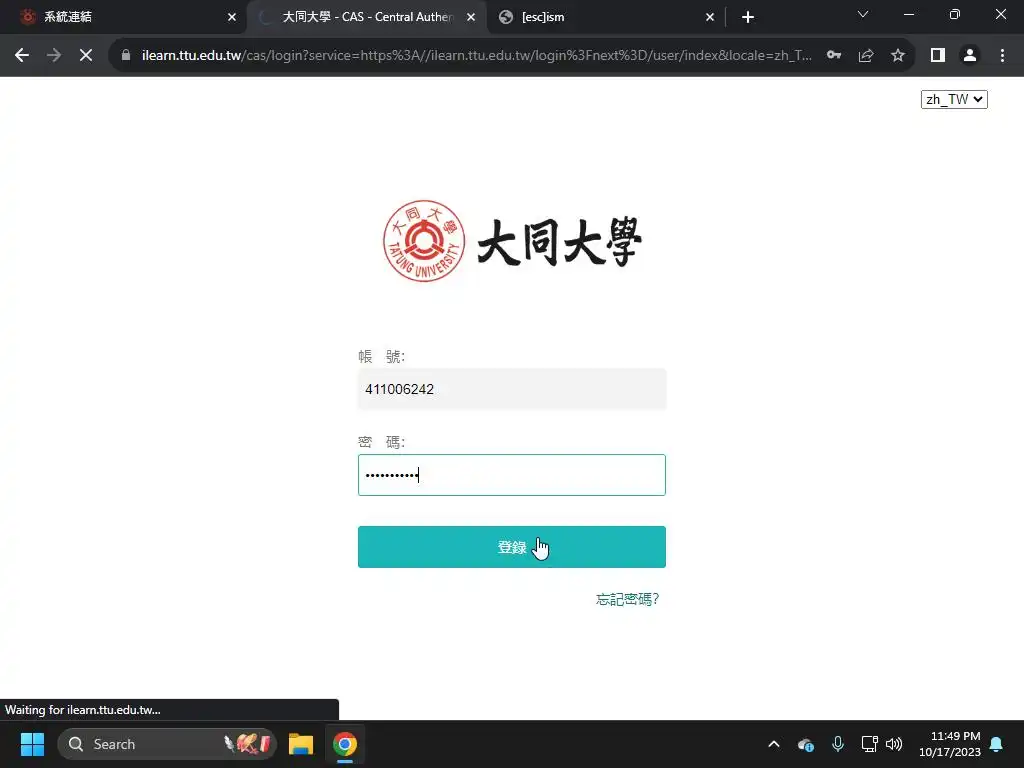The image size is (1024, 768).
Task: Open the OneDrive cloud tray icon
Action: pos(805,744)
